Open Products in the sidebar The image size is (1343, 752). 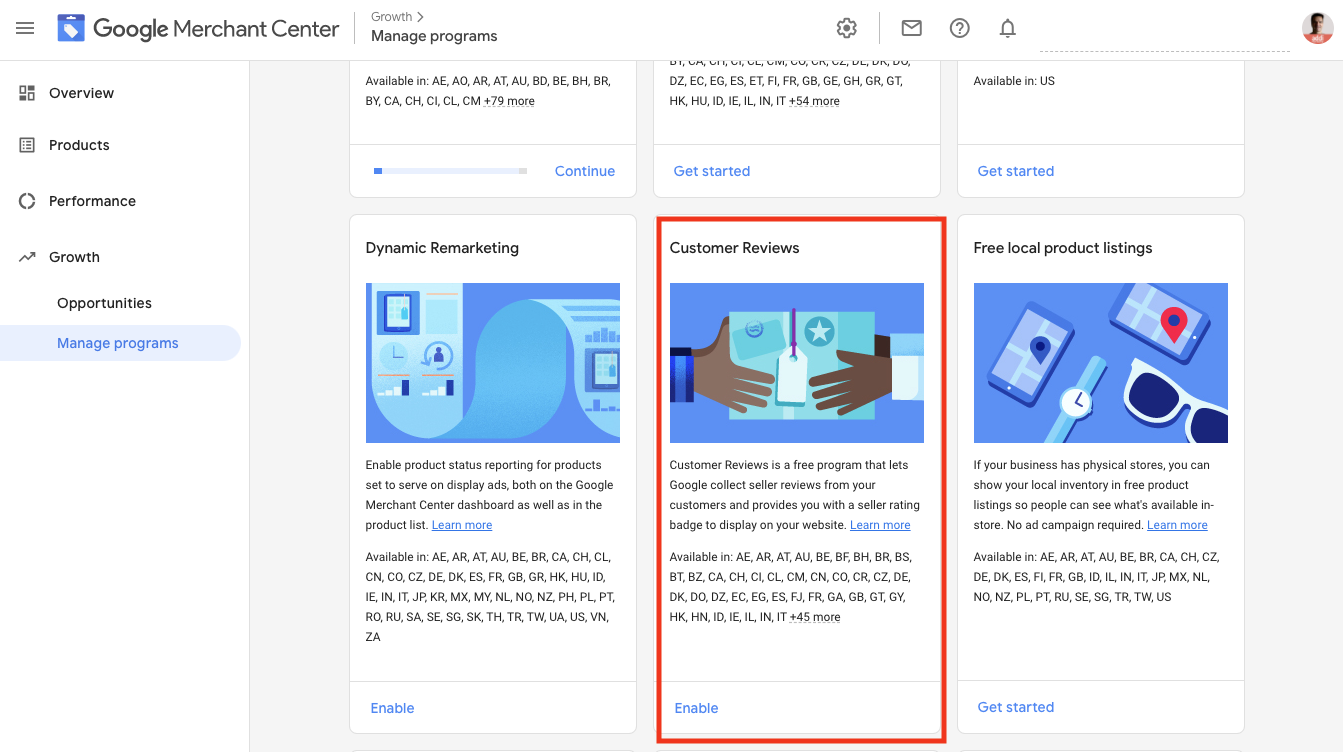tap(79, 145)
